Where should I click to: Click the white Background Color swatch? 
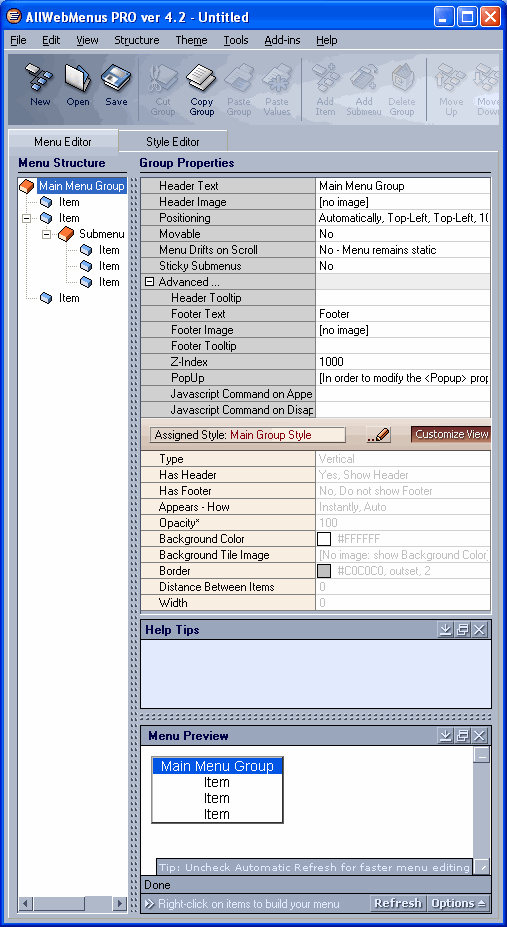(324, 539)
